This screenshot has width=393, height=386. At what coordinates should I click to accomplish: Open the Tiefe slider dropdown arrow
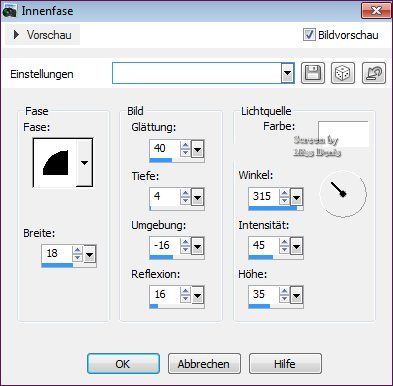[198, 198]
